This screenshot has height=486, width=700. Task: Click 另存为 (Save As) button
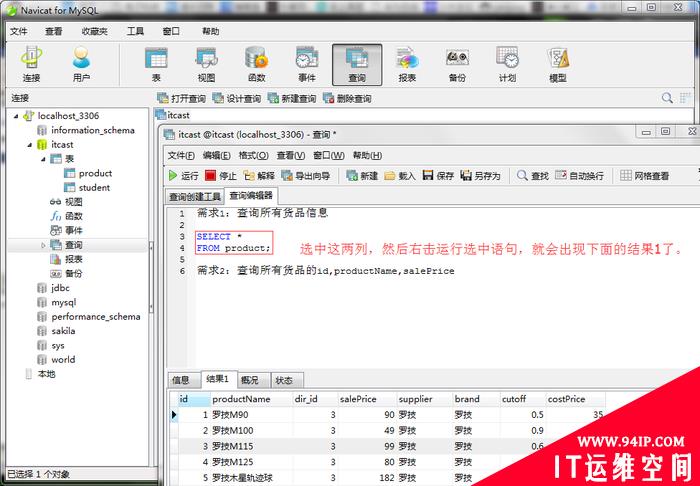tap(480, 176)
